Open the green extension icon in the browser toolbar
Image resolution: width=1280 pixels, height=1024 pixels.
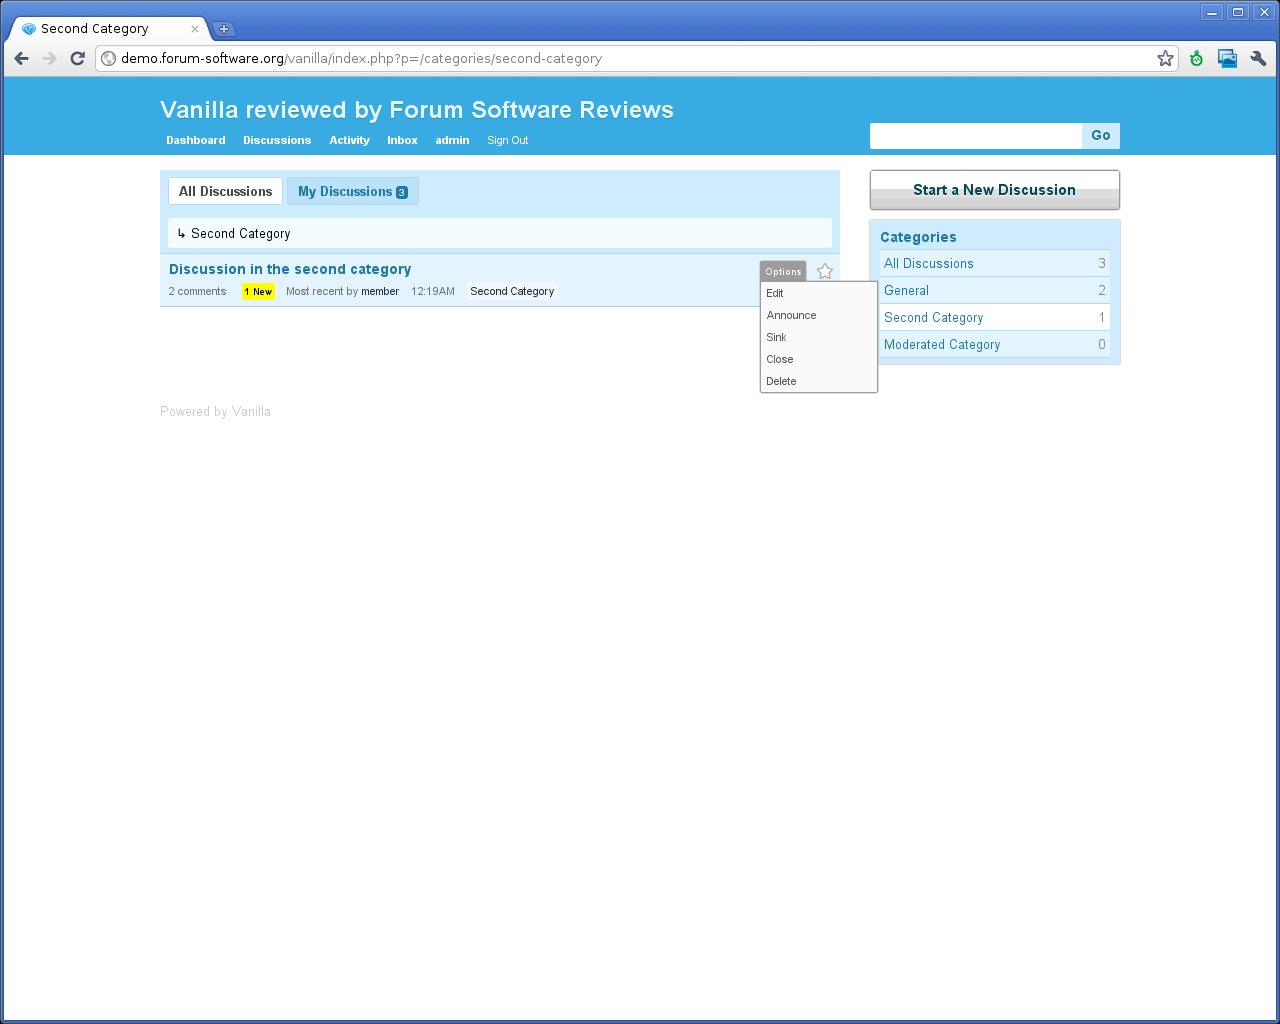click(1197, 58)
